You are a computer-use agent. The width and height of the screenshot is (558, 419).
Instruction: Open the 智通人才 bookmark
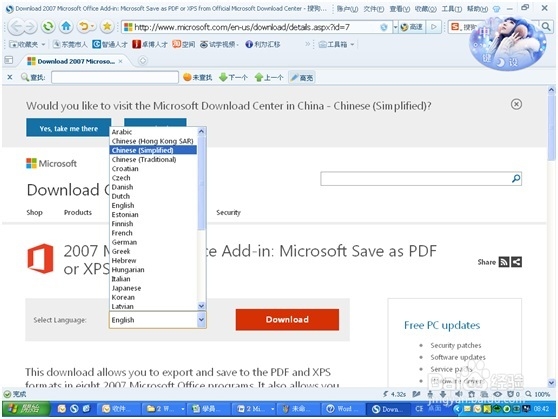[110, 44]
